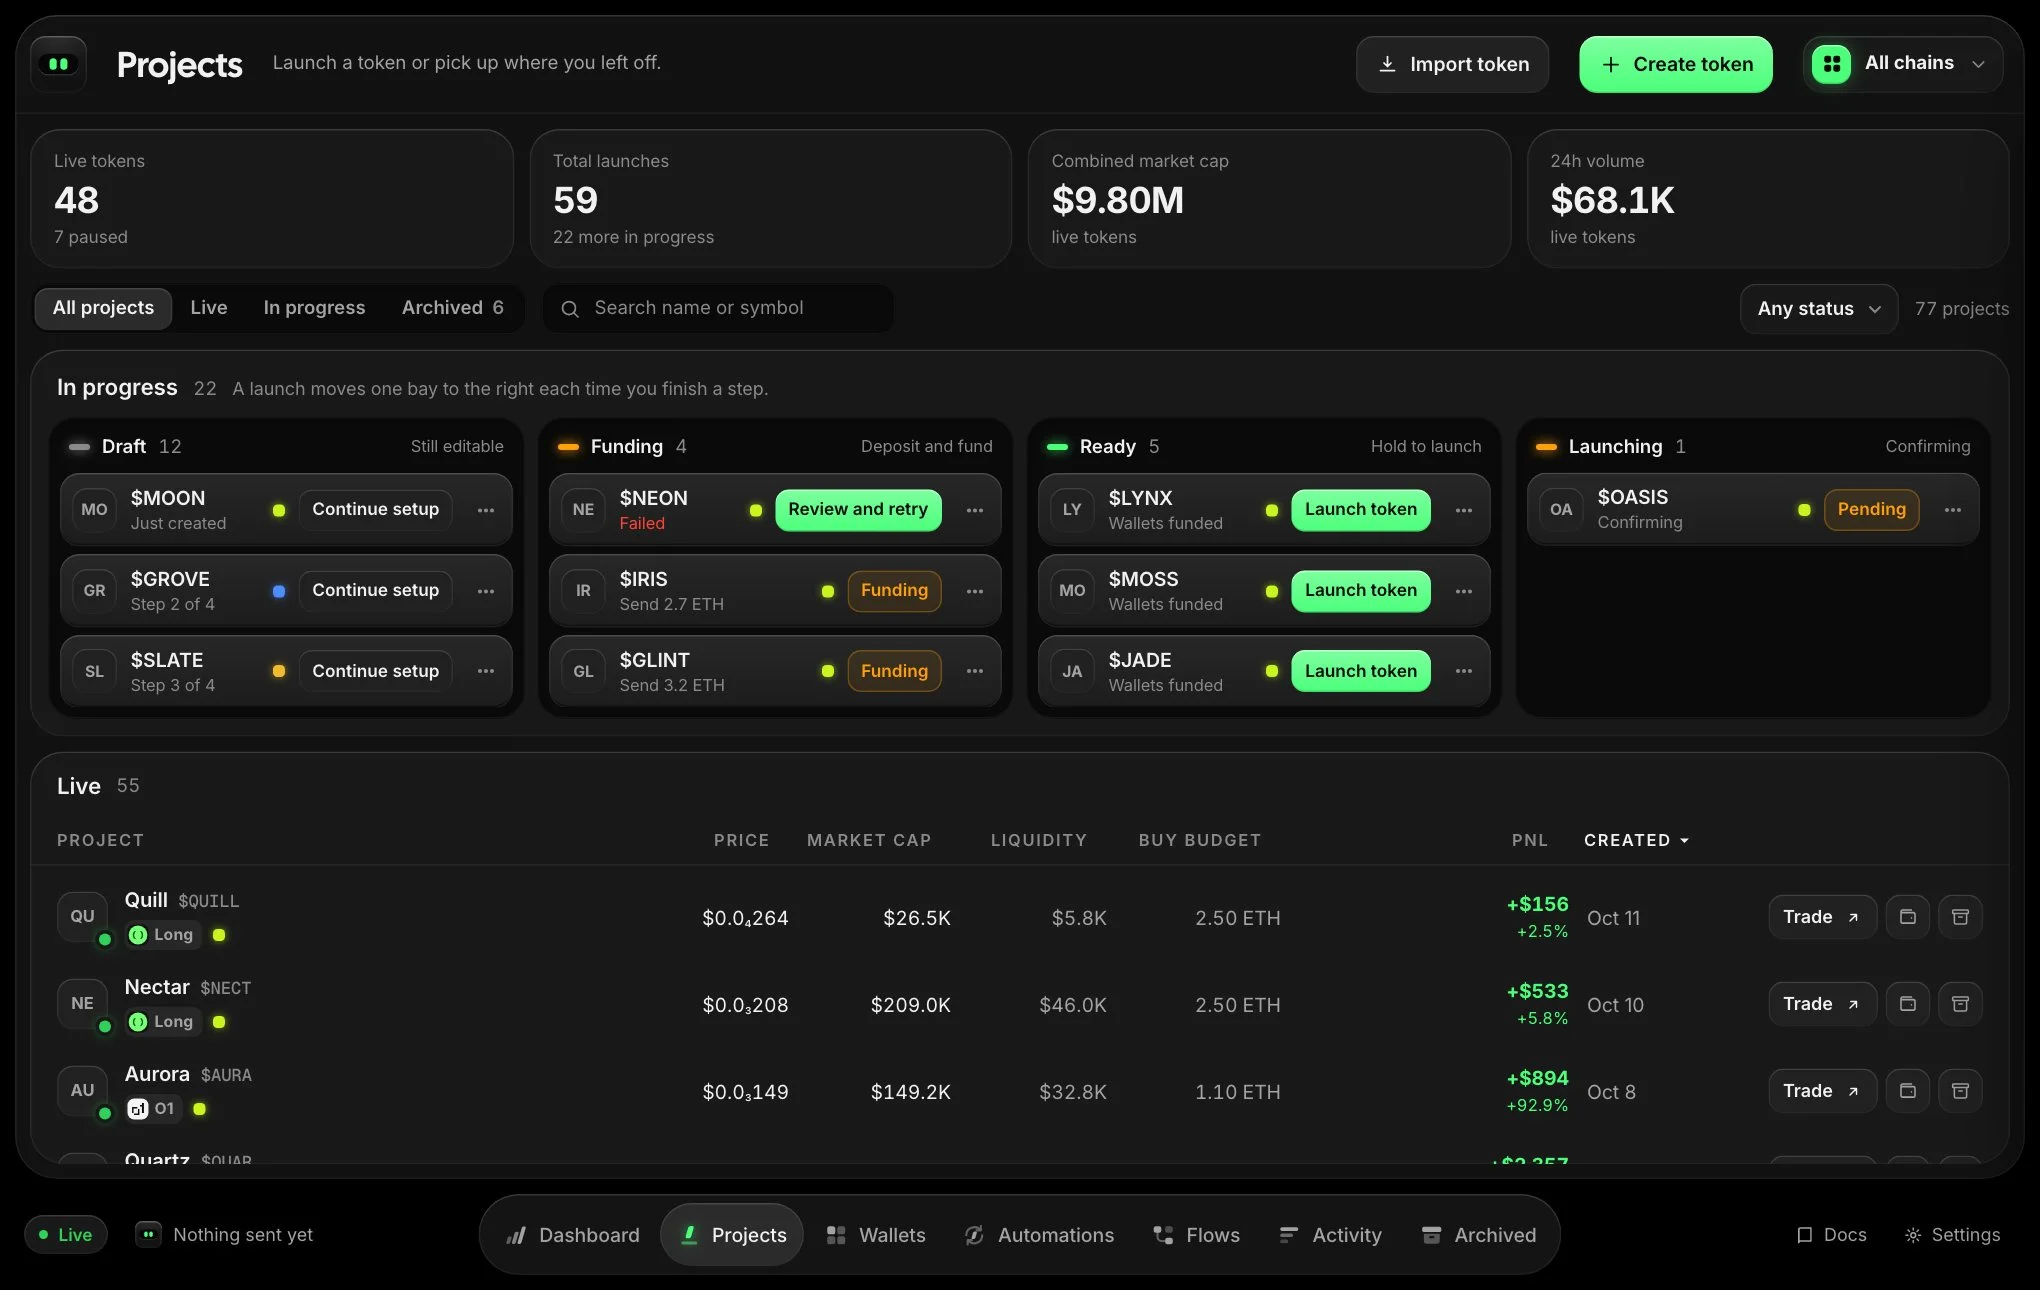The image size is (2040, 1290).
Task: Click the O1 badge on Aurora
Action: (152, 1108)
